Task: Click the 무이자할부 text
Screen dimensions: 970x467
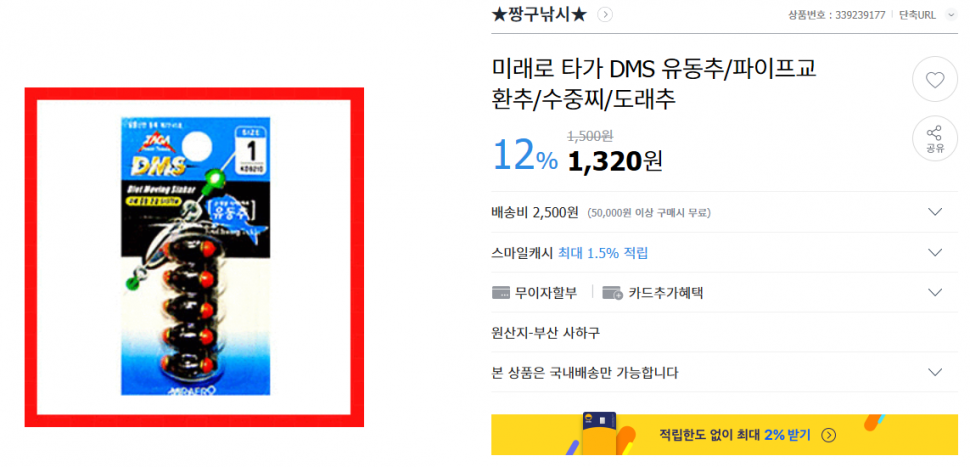Action: (x=546, y=293)
